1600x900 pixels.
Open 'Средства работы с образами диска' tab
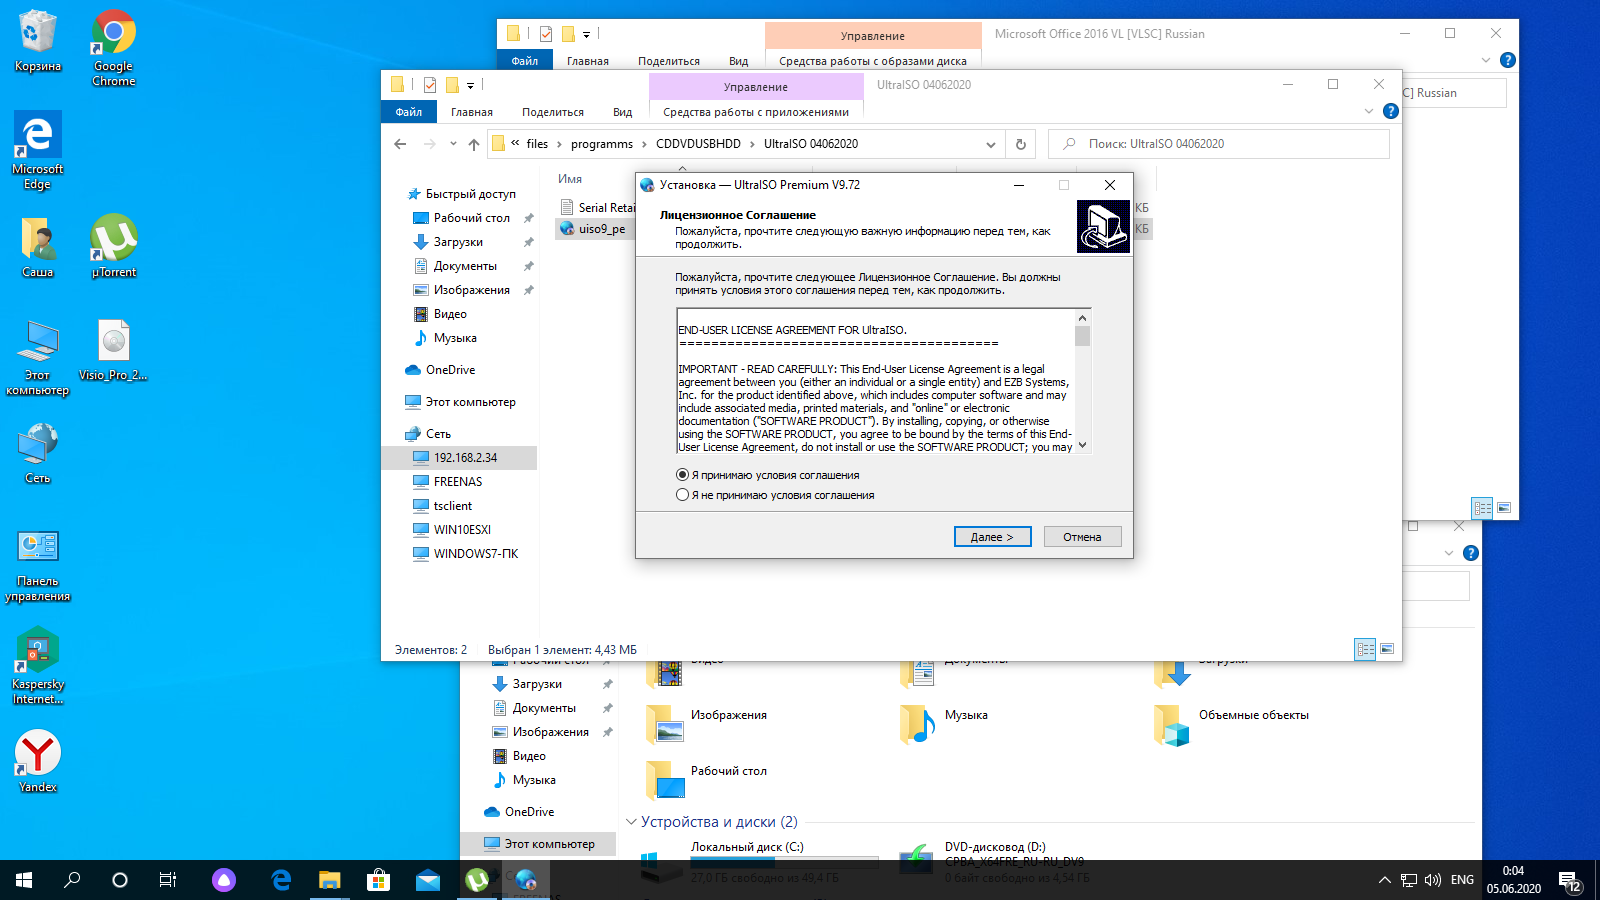(x=873, y=61)
